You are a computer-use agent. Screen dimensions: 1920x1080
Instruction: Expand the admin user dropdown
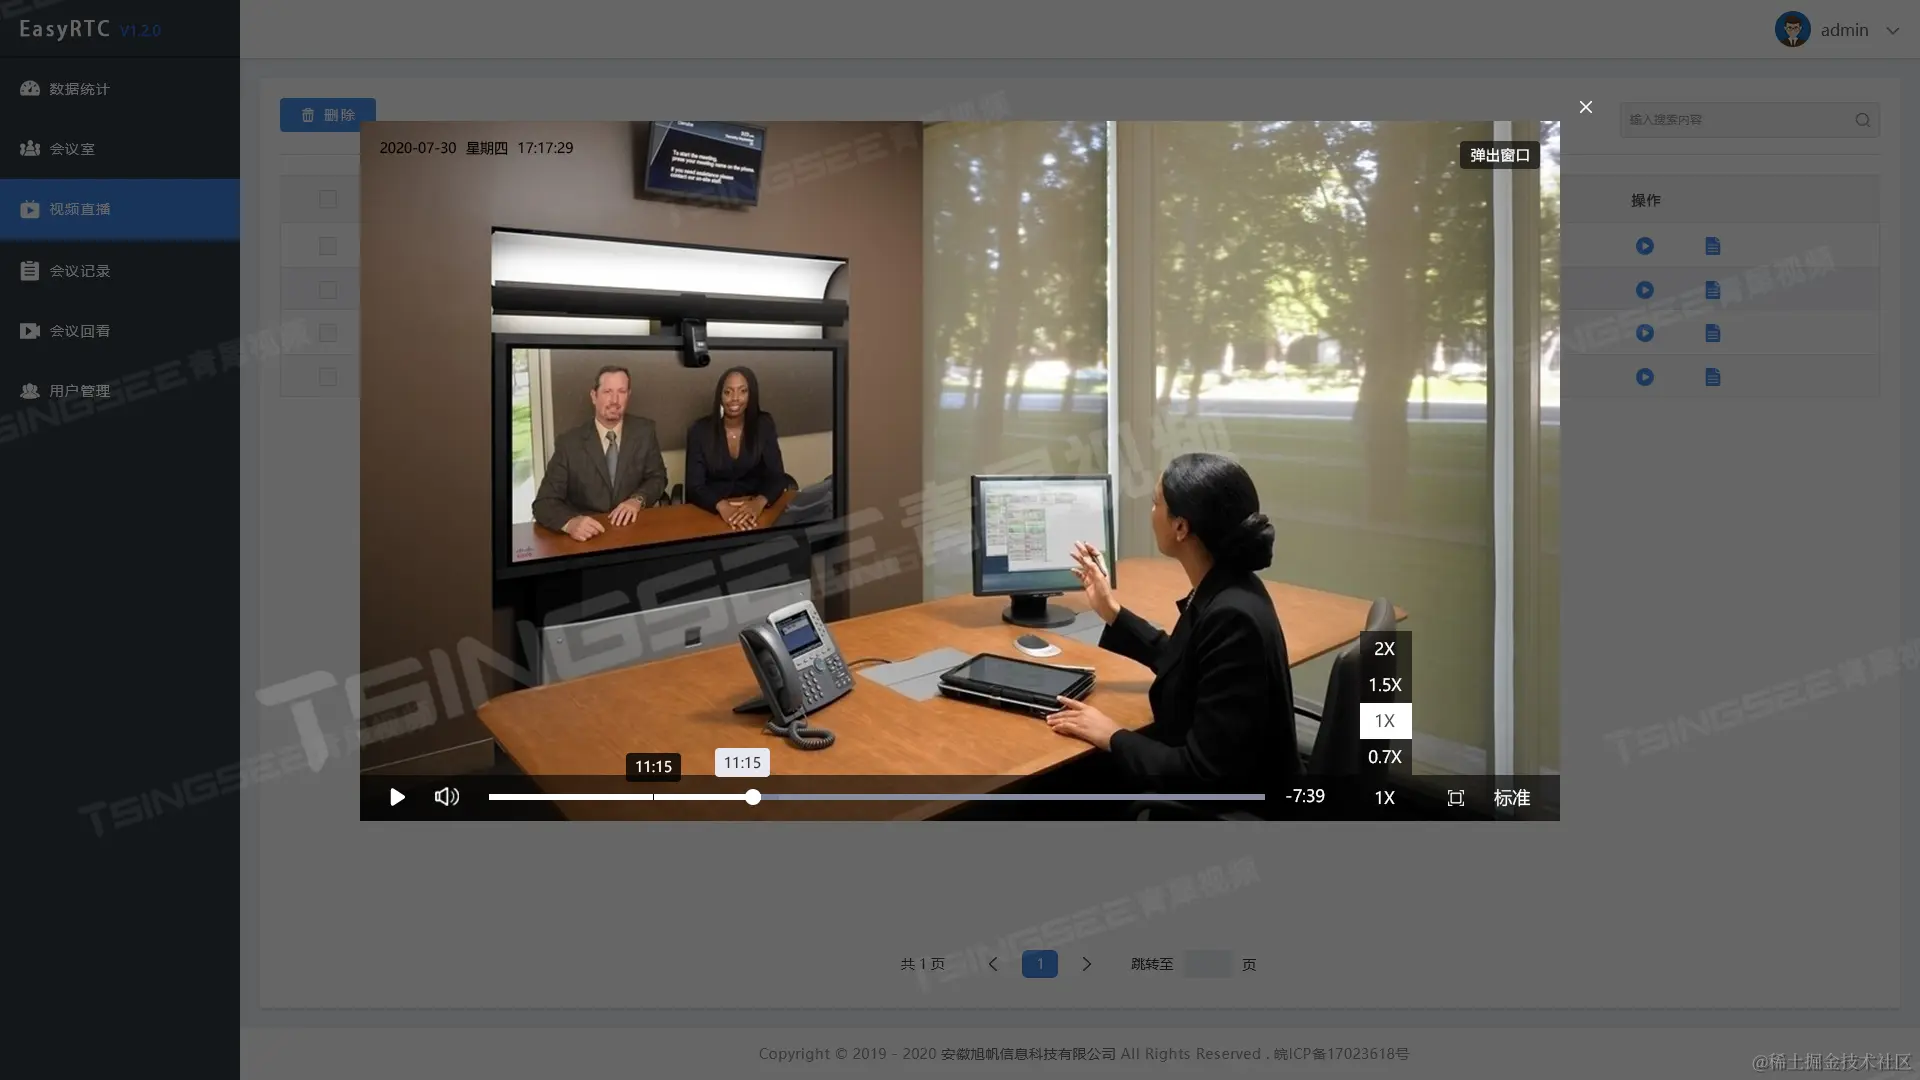point(1892,30)
